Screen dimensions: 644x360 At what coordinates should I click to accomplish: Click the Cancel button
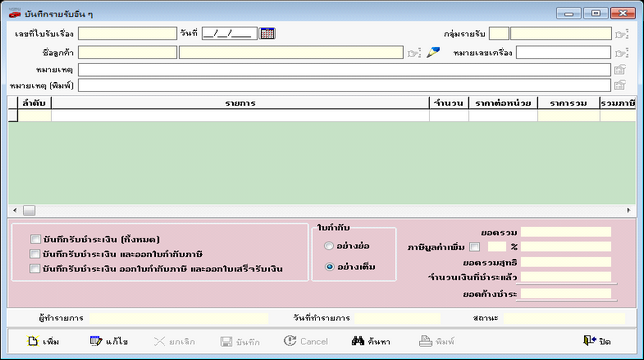pos(306,341)
